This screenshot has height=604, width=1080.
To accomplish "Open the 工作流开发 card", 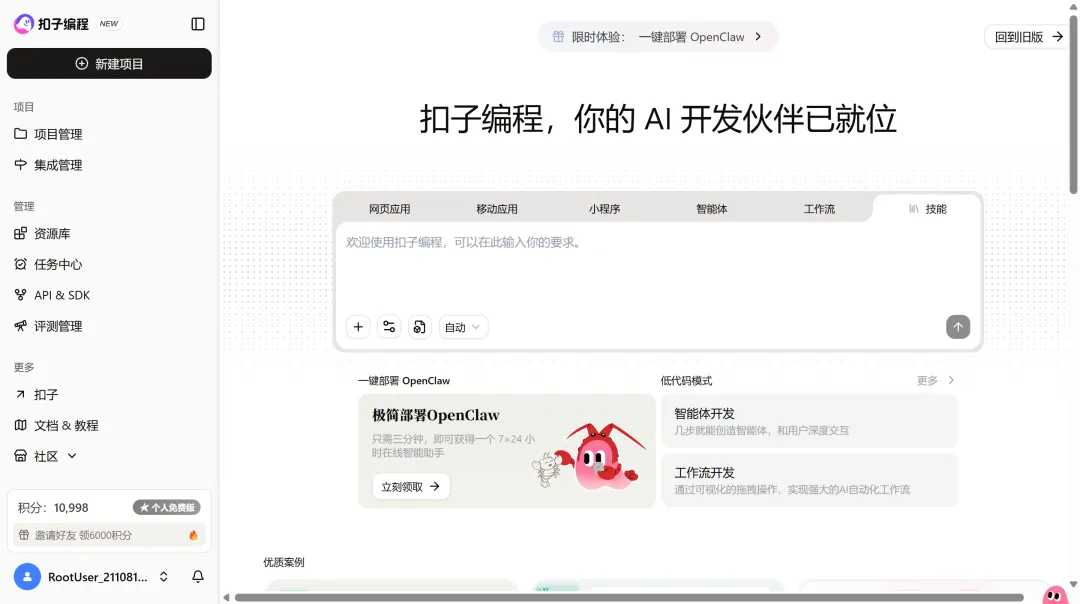I will tap(809, 480).
